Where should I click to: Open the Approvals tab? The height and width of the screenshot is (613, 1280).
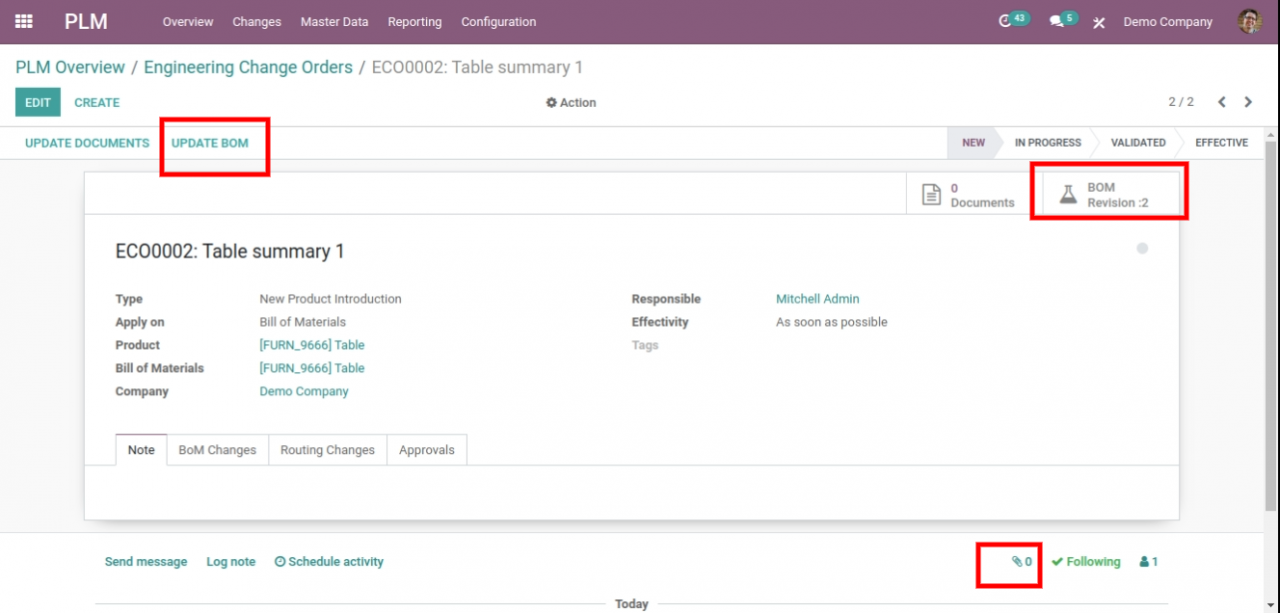pos(427,449)
